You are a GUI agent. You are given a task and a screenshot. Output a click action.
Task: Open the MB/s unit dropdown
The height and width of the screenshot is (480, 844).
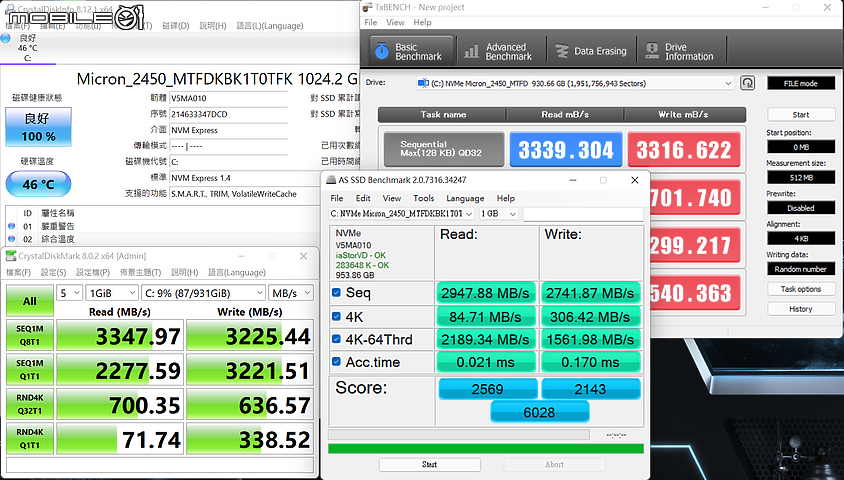click(x=291, y=293)
